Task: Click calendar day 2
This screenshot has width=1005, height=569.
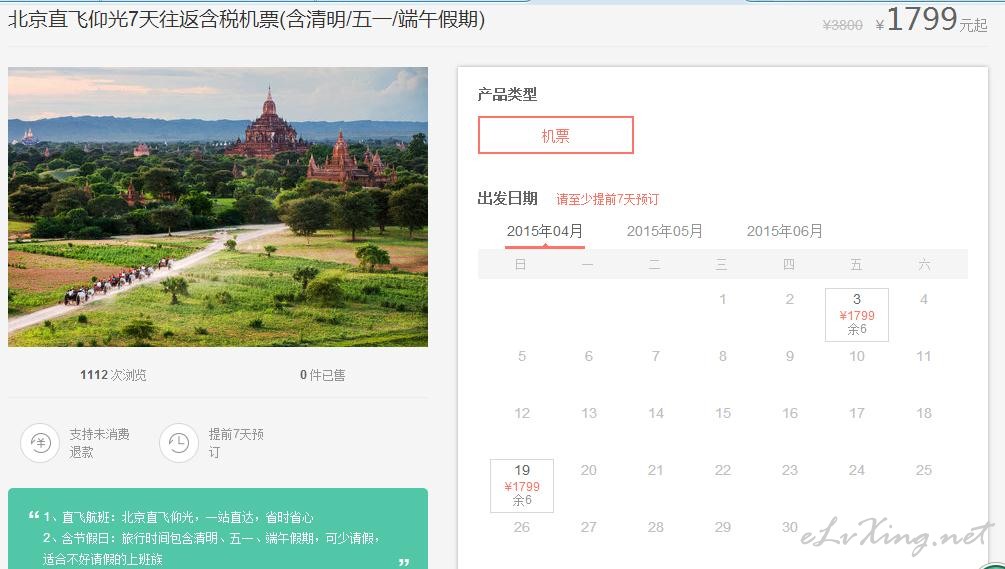Action: pyautogui.click(x=790, y=299)
